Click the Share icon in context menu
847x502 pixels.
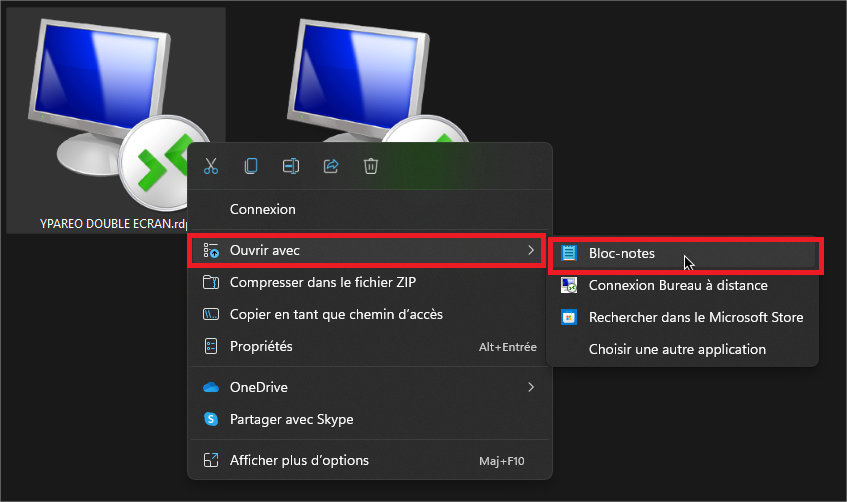point(331,166)
